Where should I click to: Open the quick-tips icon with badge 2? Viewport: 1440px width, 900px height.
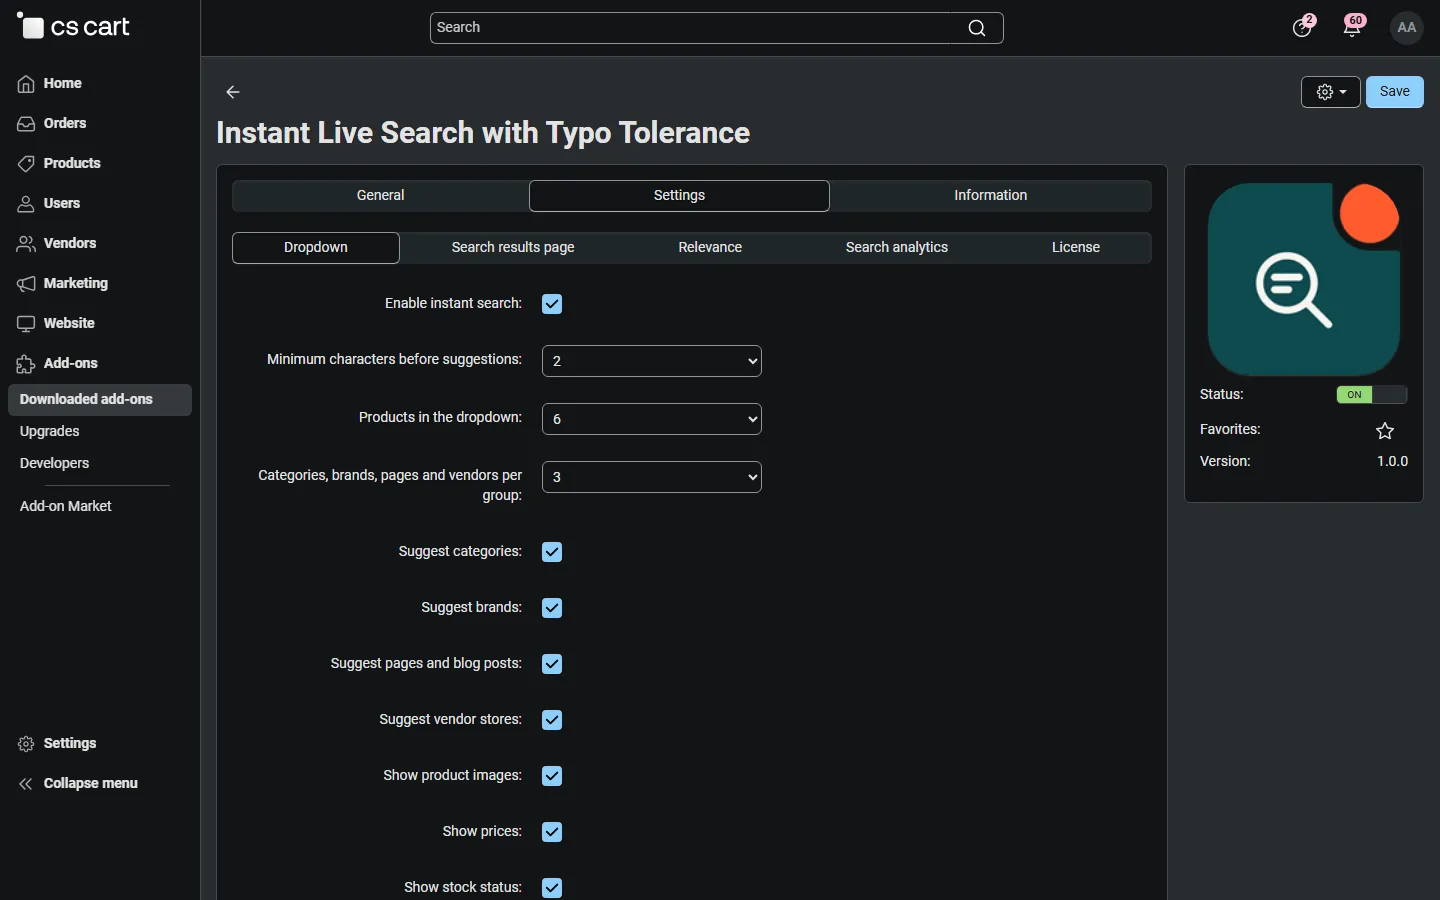1304,26
